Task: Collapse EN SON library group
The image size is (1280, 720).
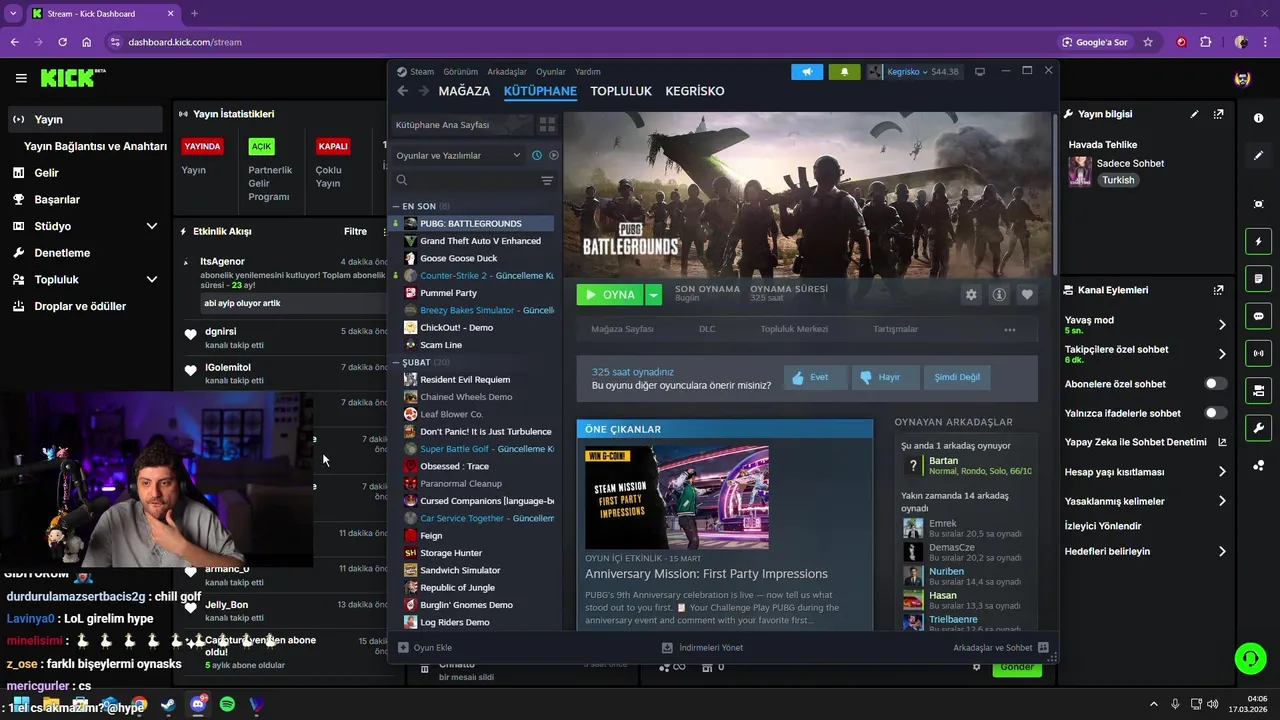Action: pyautogui.click(x=396, y=207)
